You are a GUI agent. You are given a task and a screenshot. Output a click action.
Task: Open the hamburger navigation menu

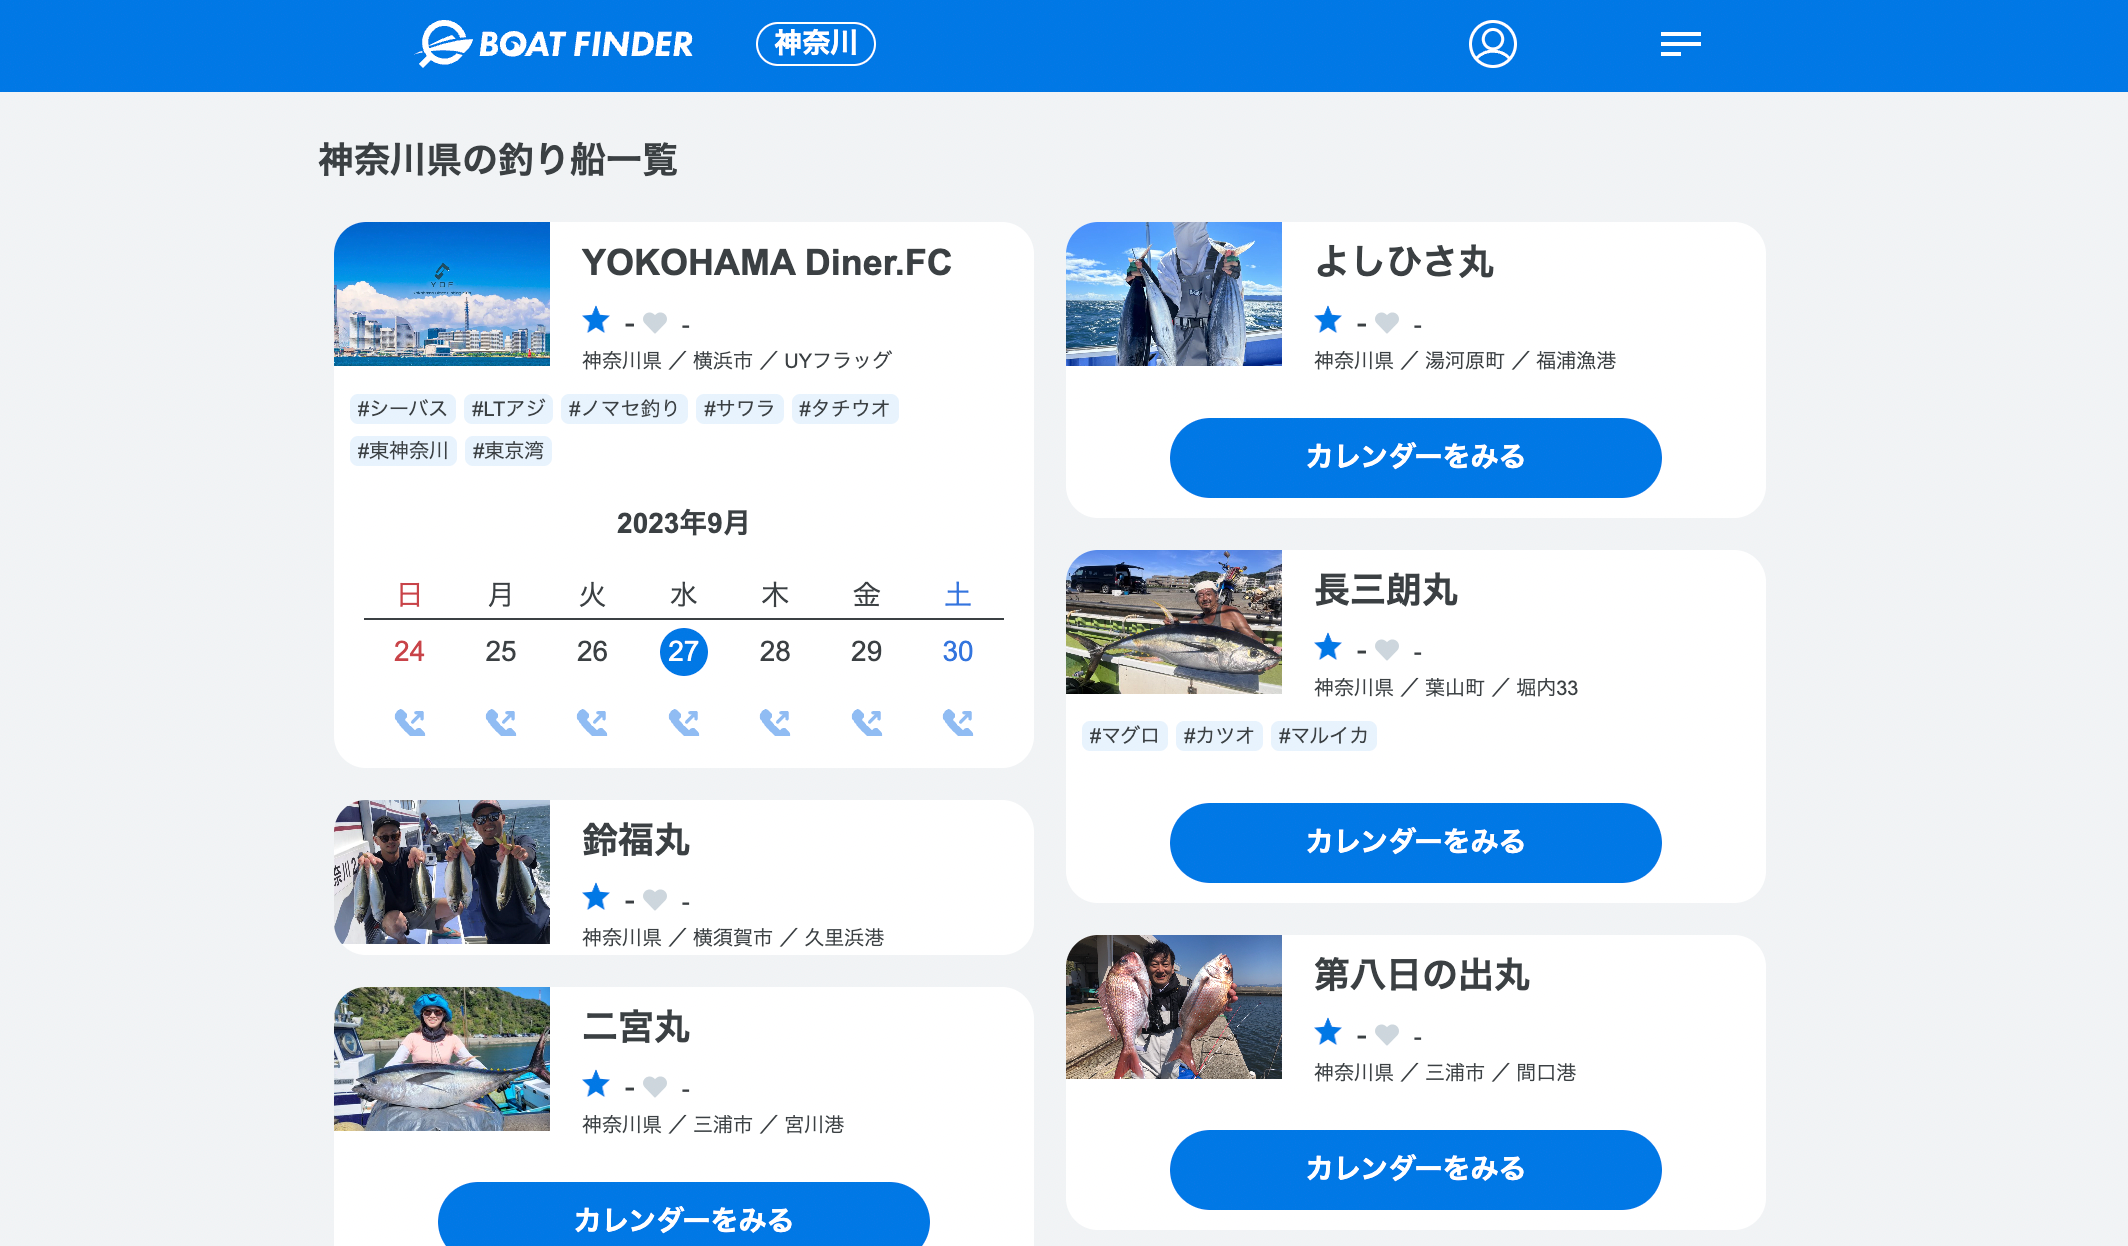click(1681, 42)
